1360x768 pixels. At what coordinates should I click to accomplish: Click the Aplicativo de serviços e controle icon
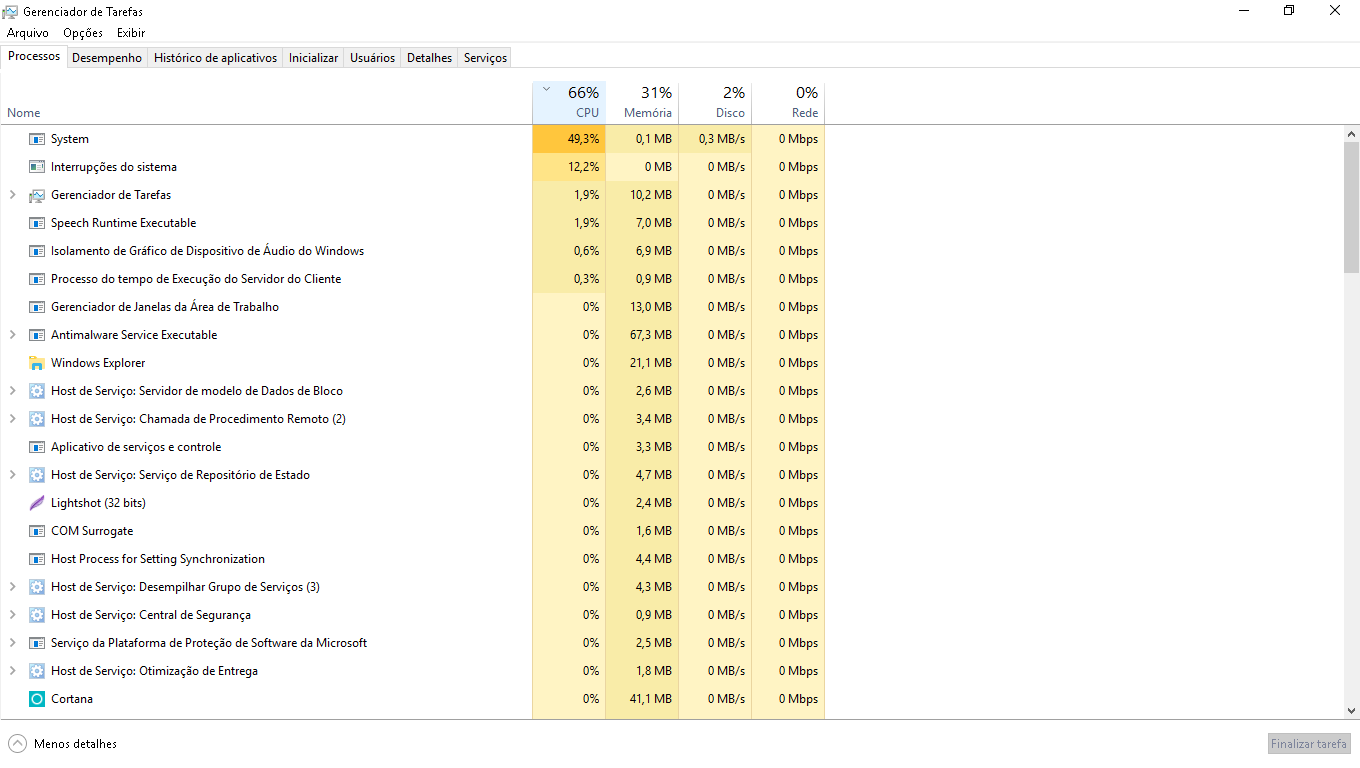(x=37, y=447)
